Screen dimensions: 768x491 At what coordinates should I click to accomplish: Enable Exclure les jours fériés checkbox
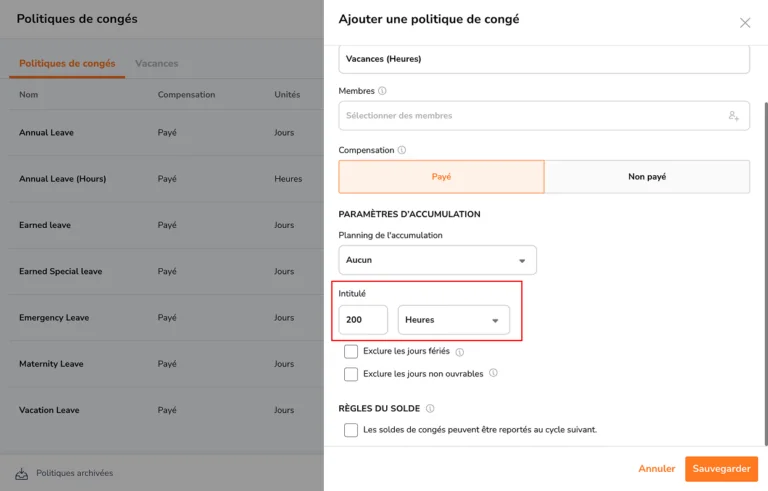pyautogui.click(x=351, y=352)
